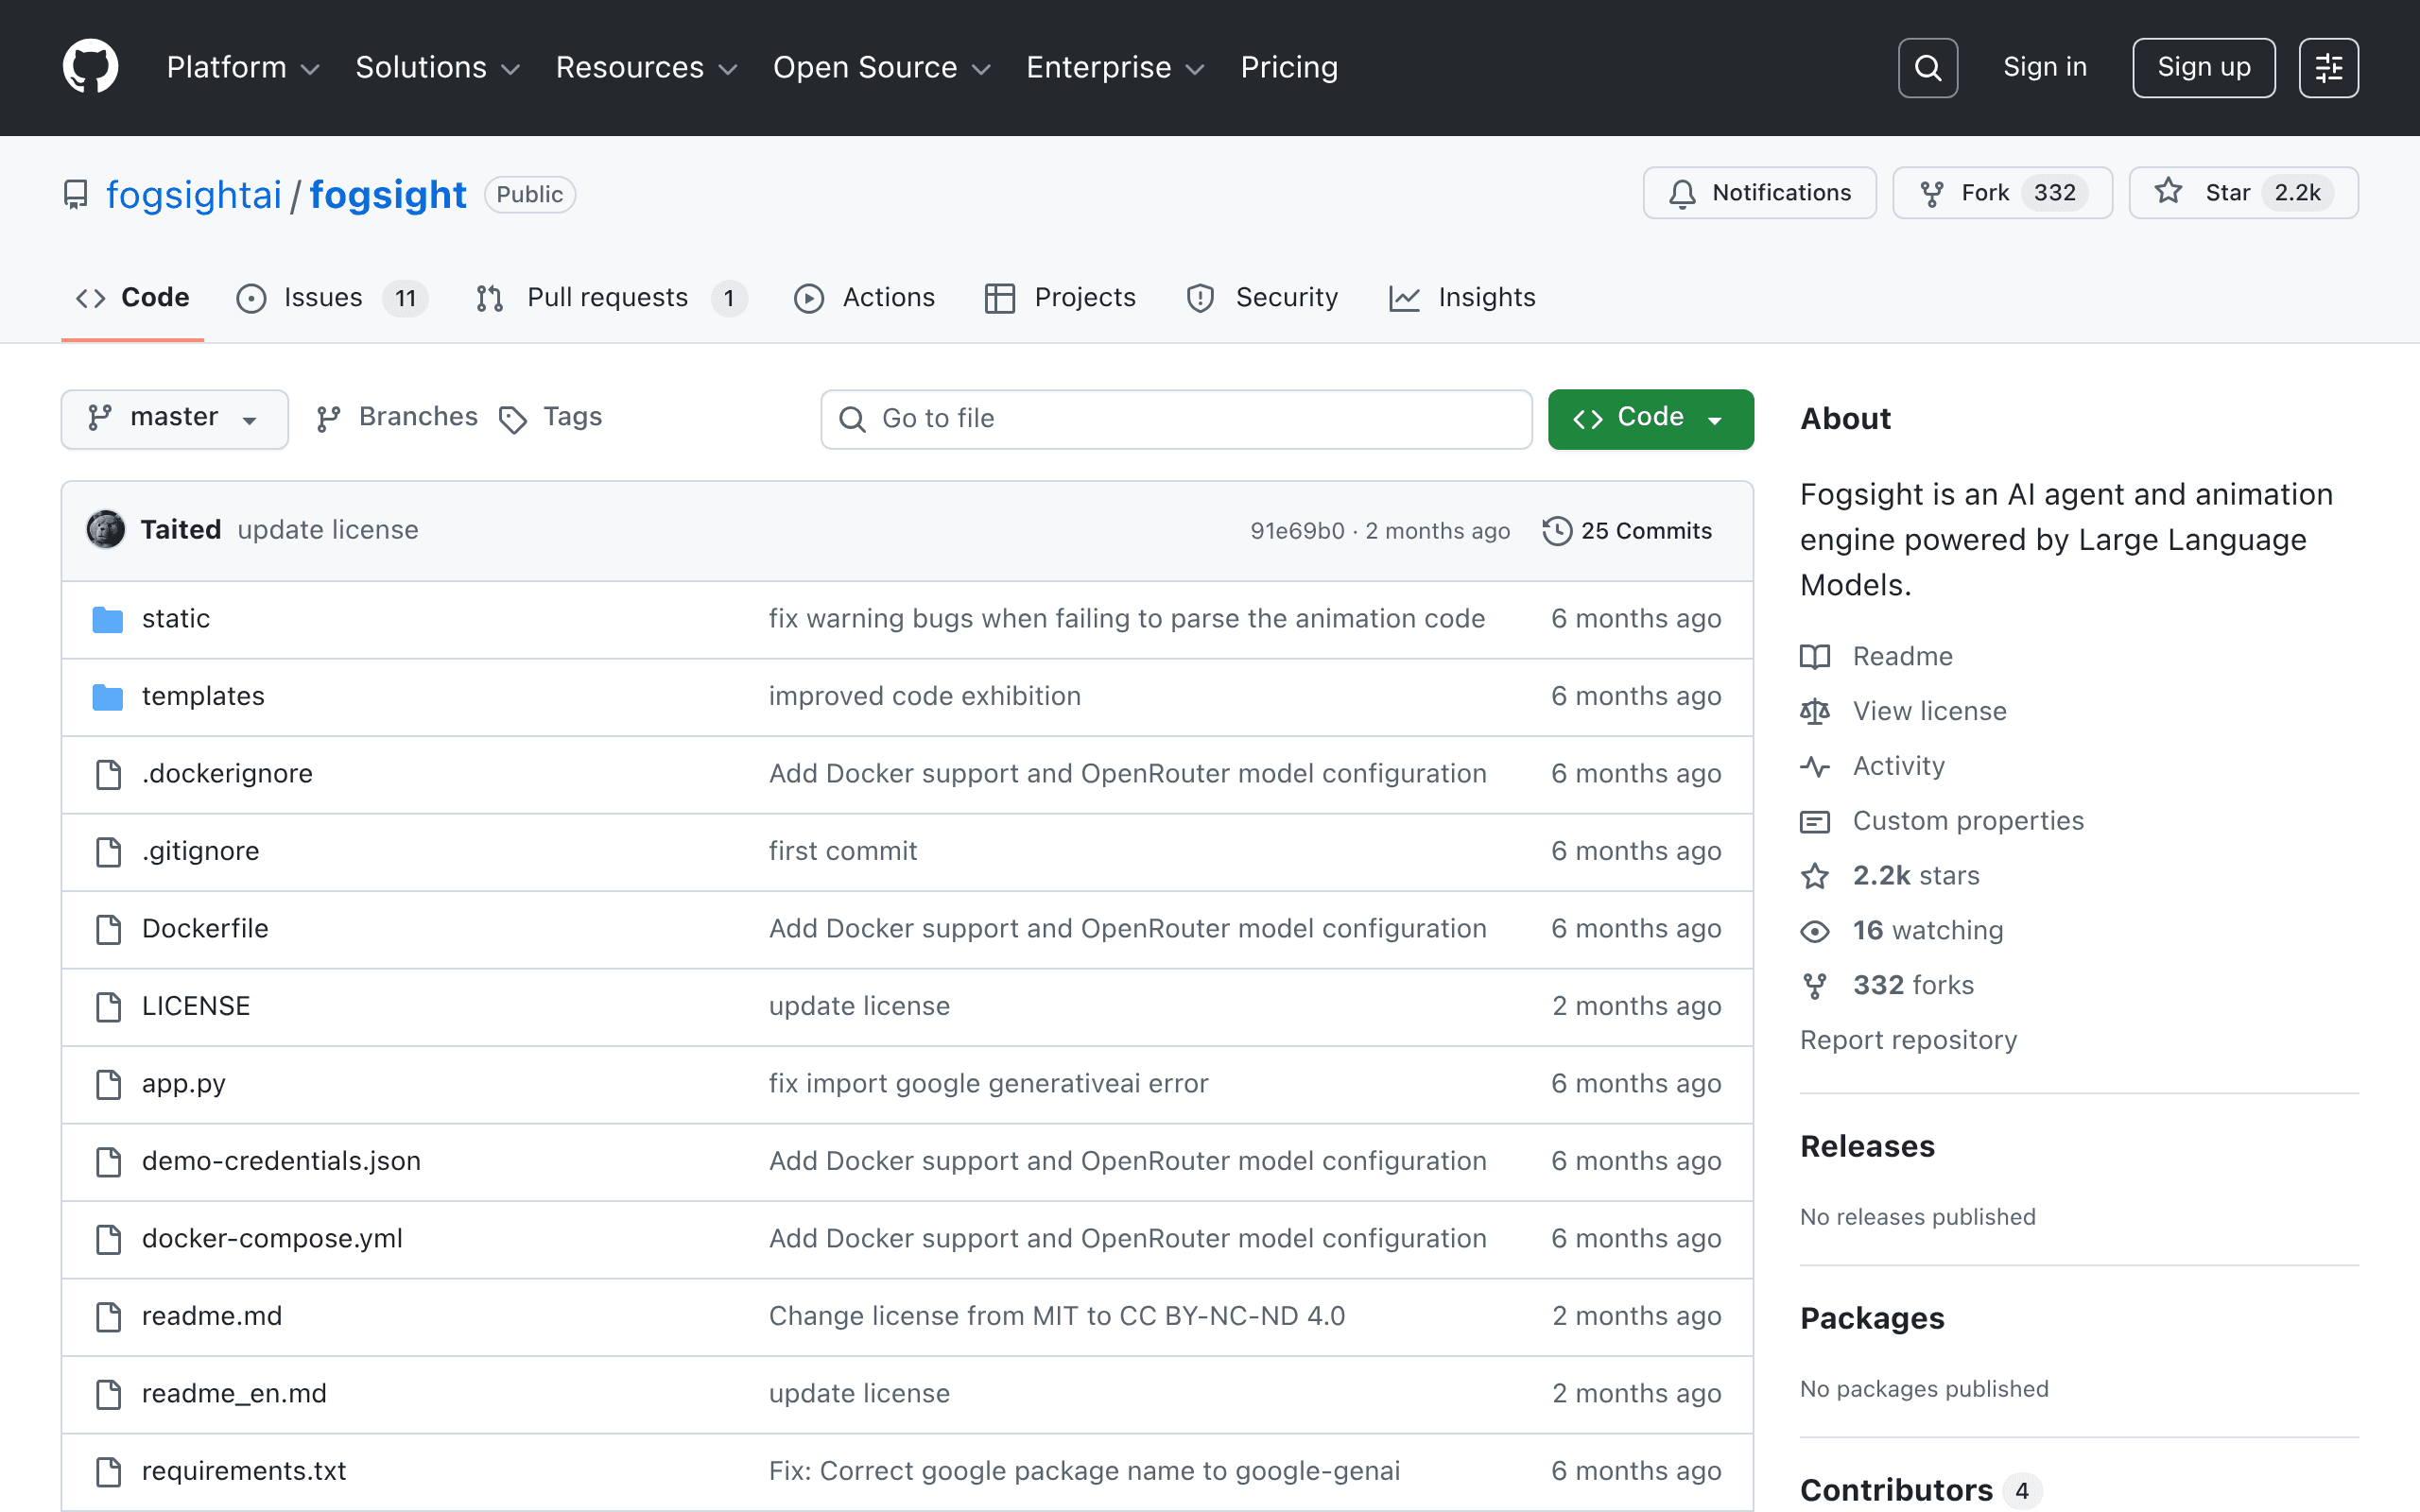Click the Sign in link
The height and width of the screenshot is (1512, 2420).
pyautogui.click(x=2045, y=67)
